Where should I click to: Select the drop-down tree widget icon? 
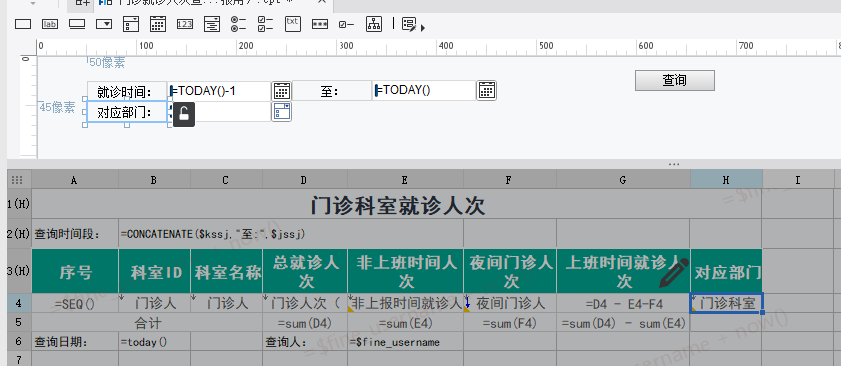pyautogui.click(x=212, y=24)
